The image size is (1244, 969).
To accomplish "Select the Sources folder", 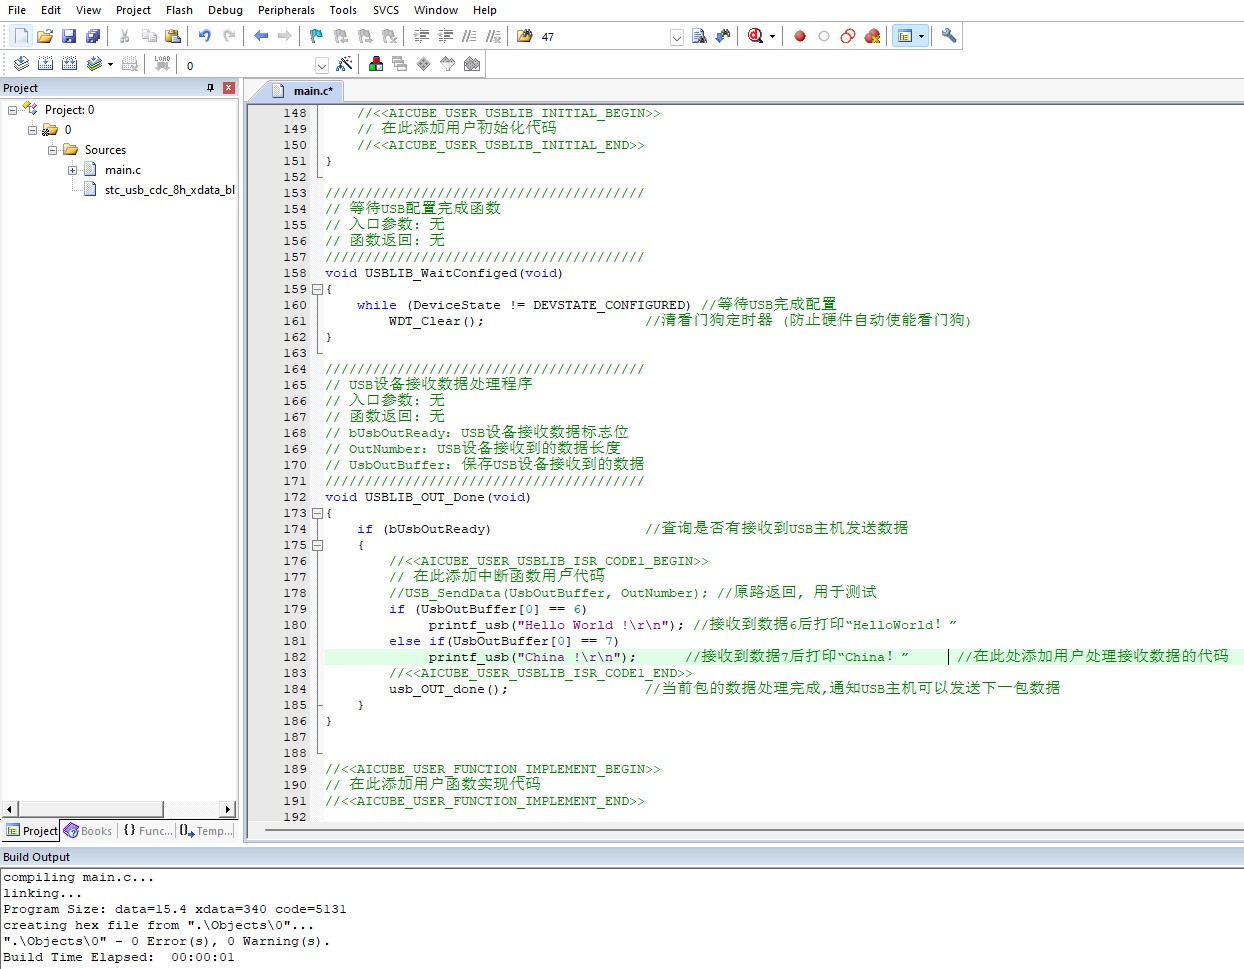I will (x=105, y=150).
